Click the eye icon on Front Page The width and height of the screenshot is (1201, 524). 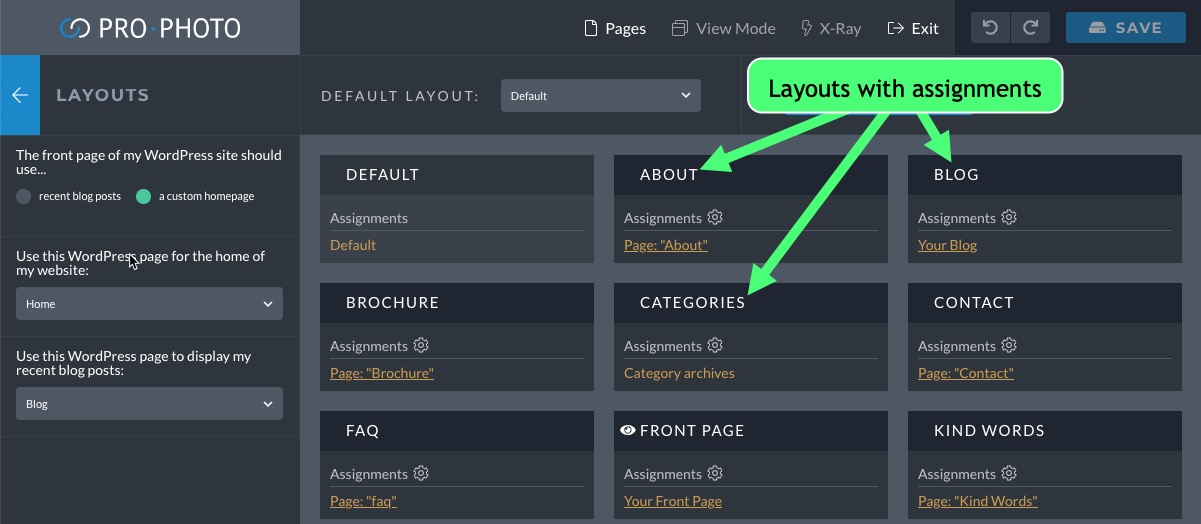(628, 430)
